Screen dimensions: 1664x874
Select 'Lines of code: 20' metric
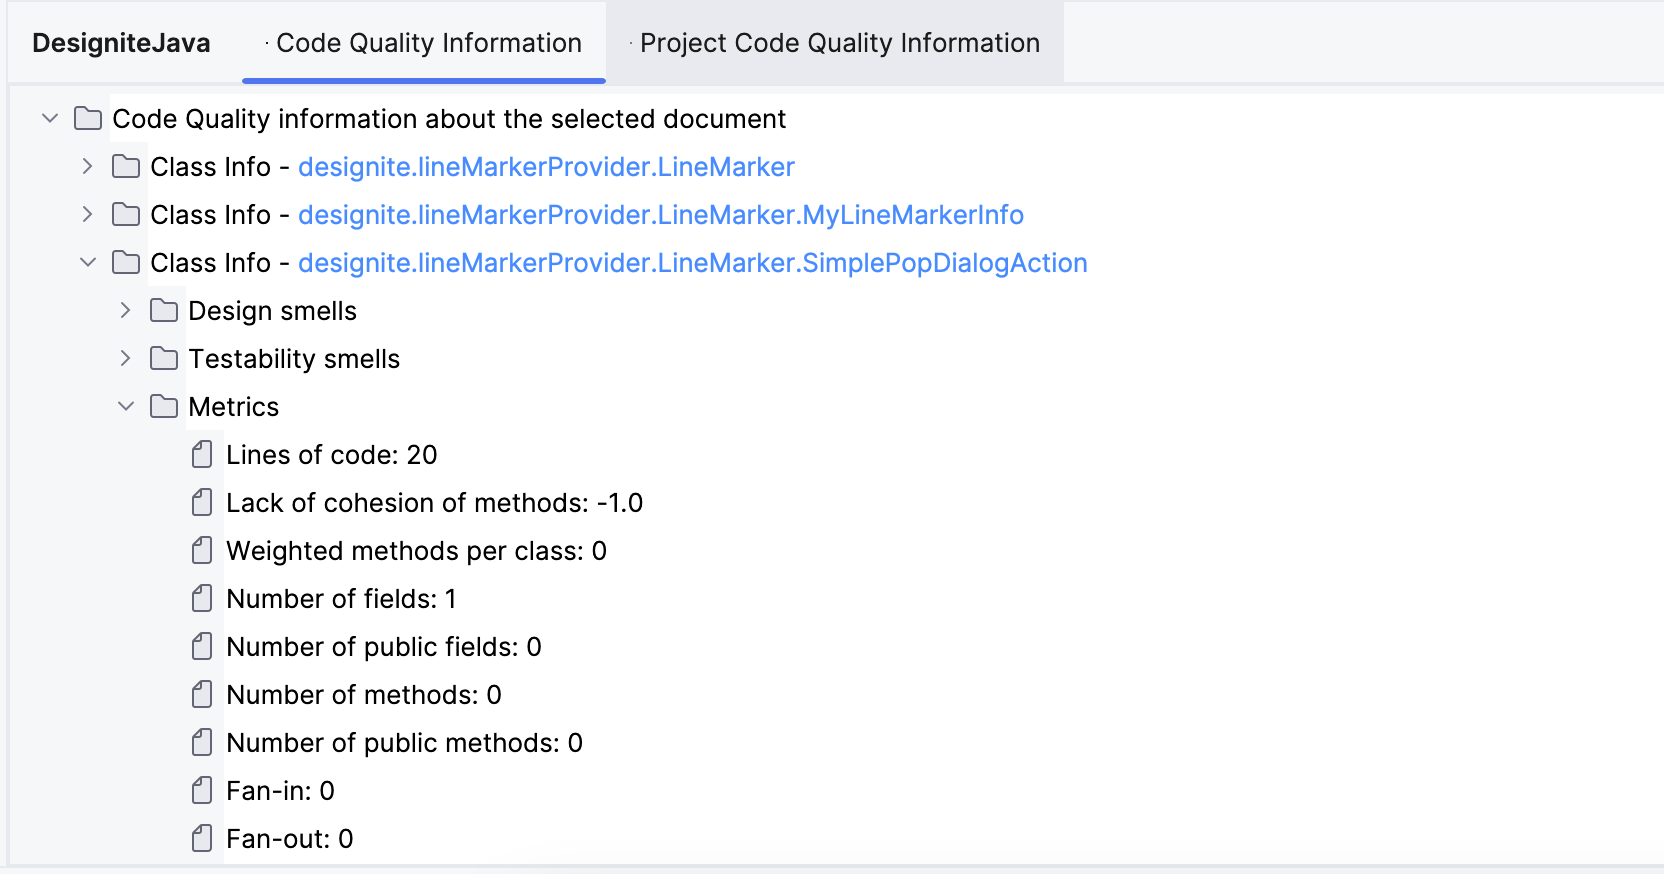tap(332, 455)
